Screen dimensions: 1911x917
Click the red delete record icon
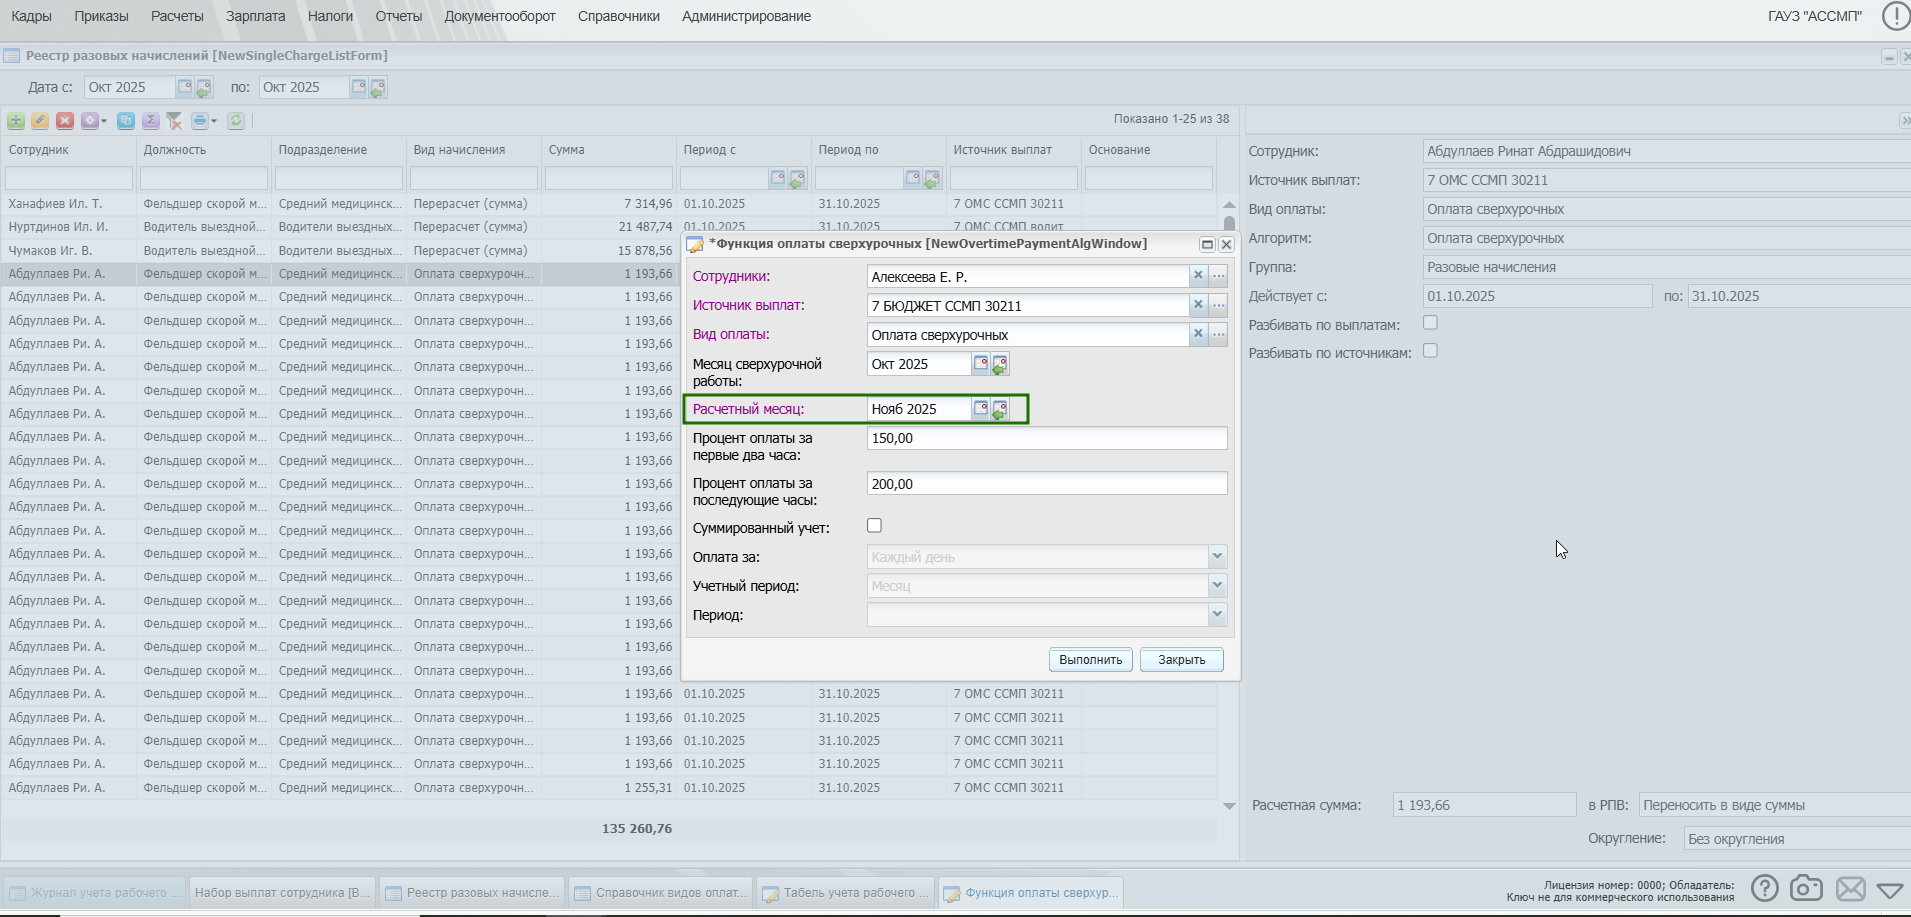[65, 121]
